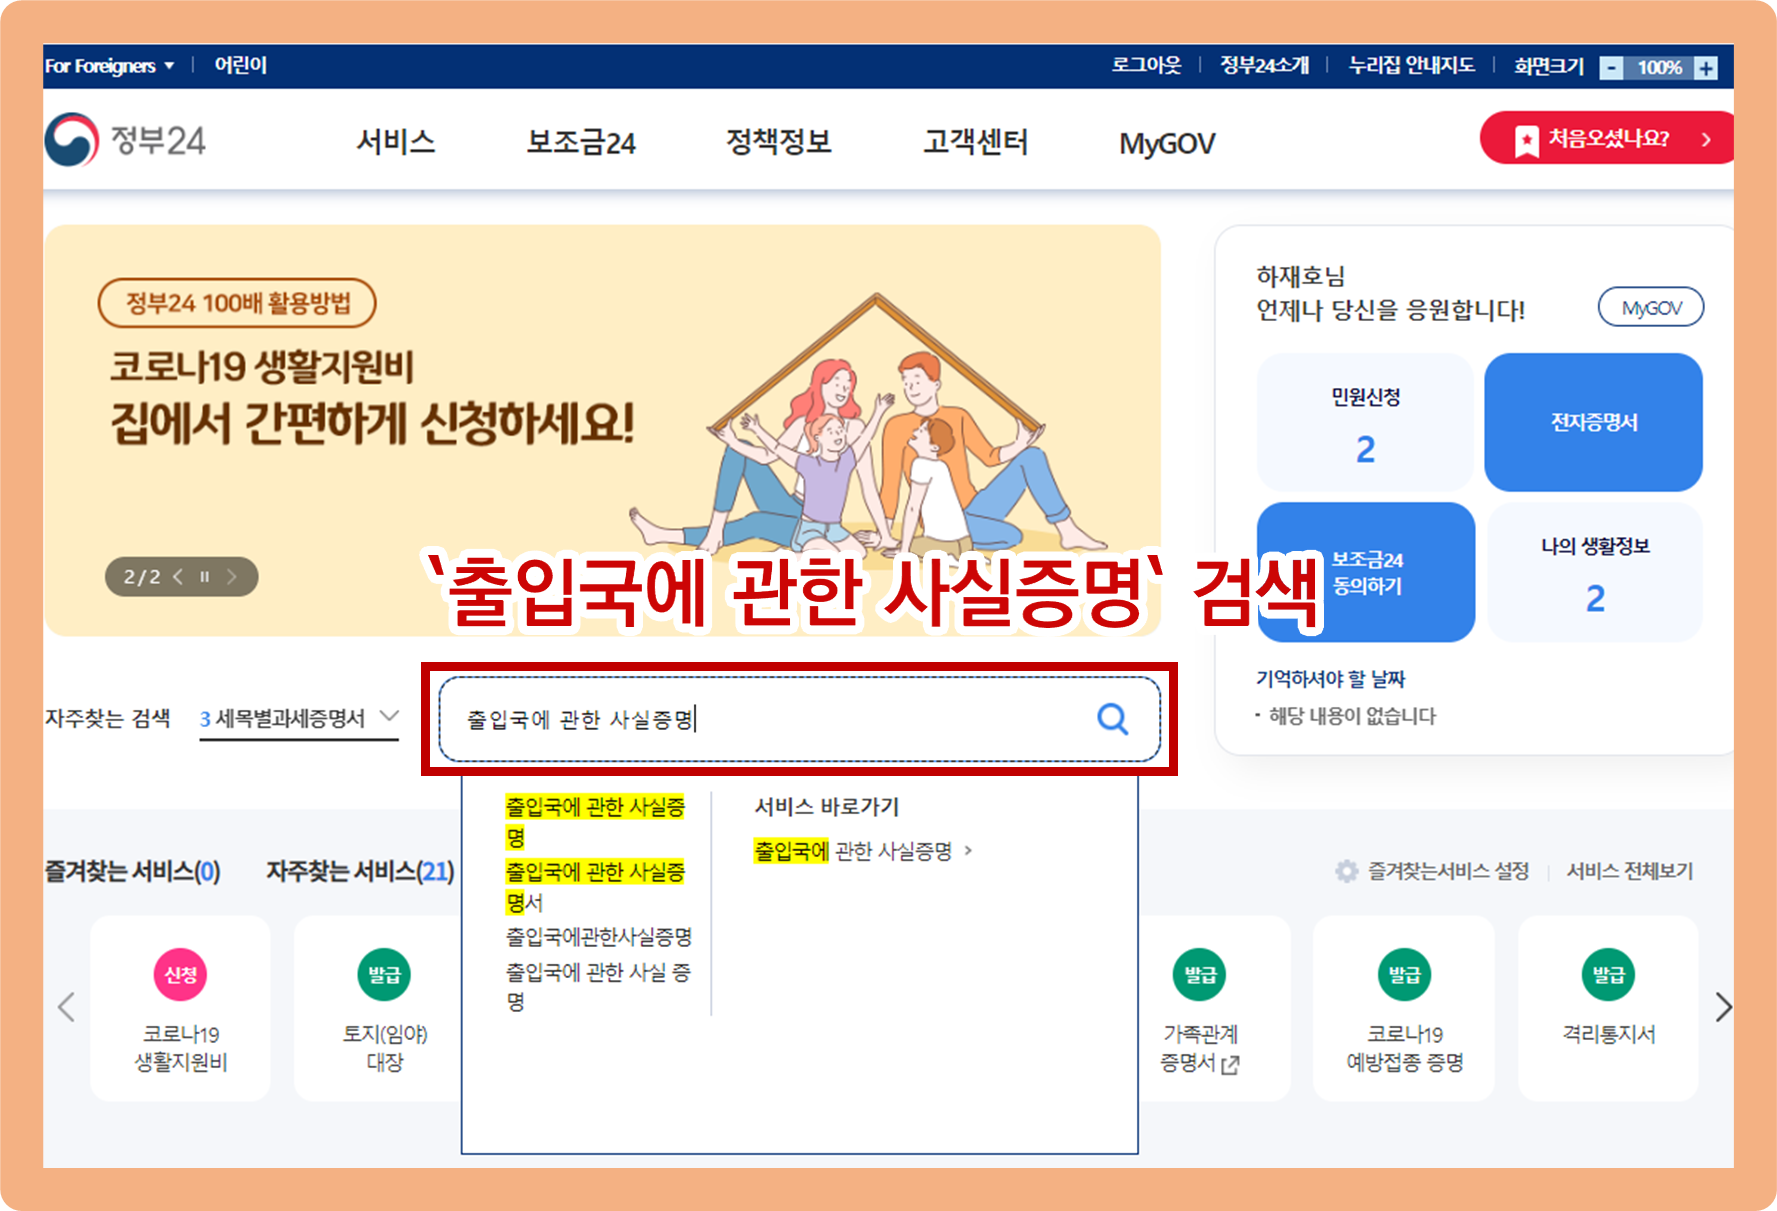Open 서비스 바로가기 link 출입국에 관한 사실증명
The height and width of the screenshot is (1211, 1777).
(863, 851)
